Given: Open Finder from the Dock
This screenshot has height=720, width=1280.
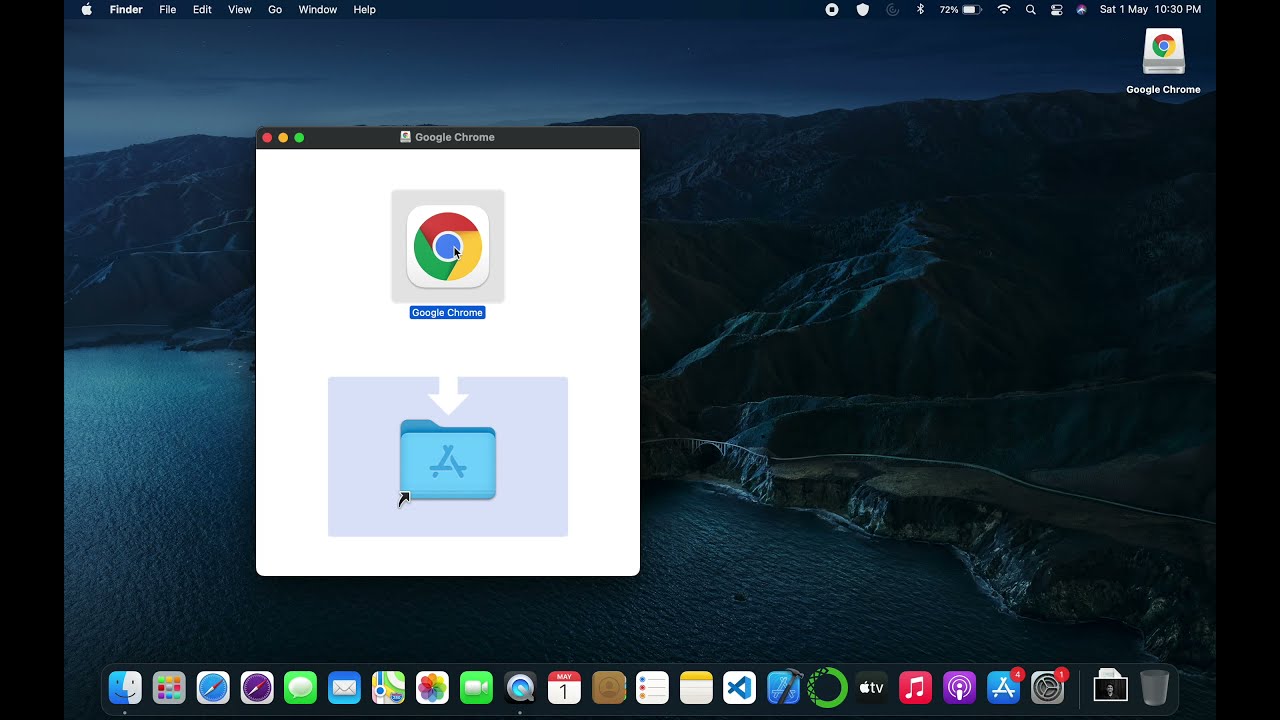Looking at the screenshot, I should pyautogui.click(x=125, y=687).
